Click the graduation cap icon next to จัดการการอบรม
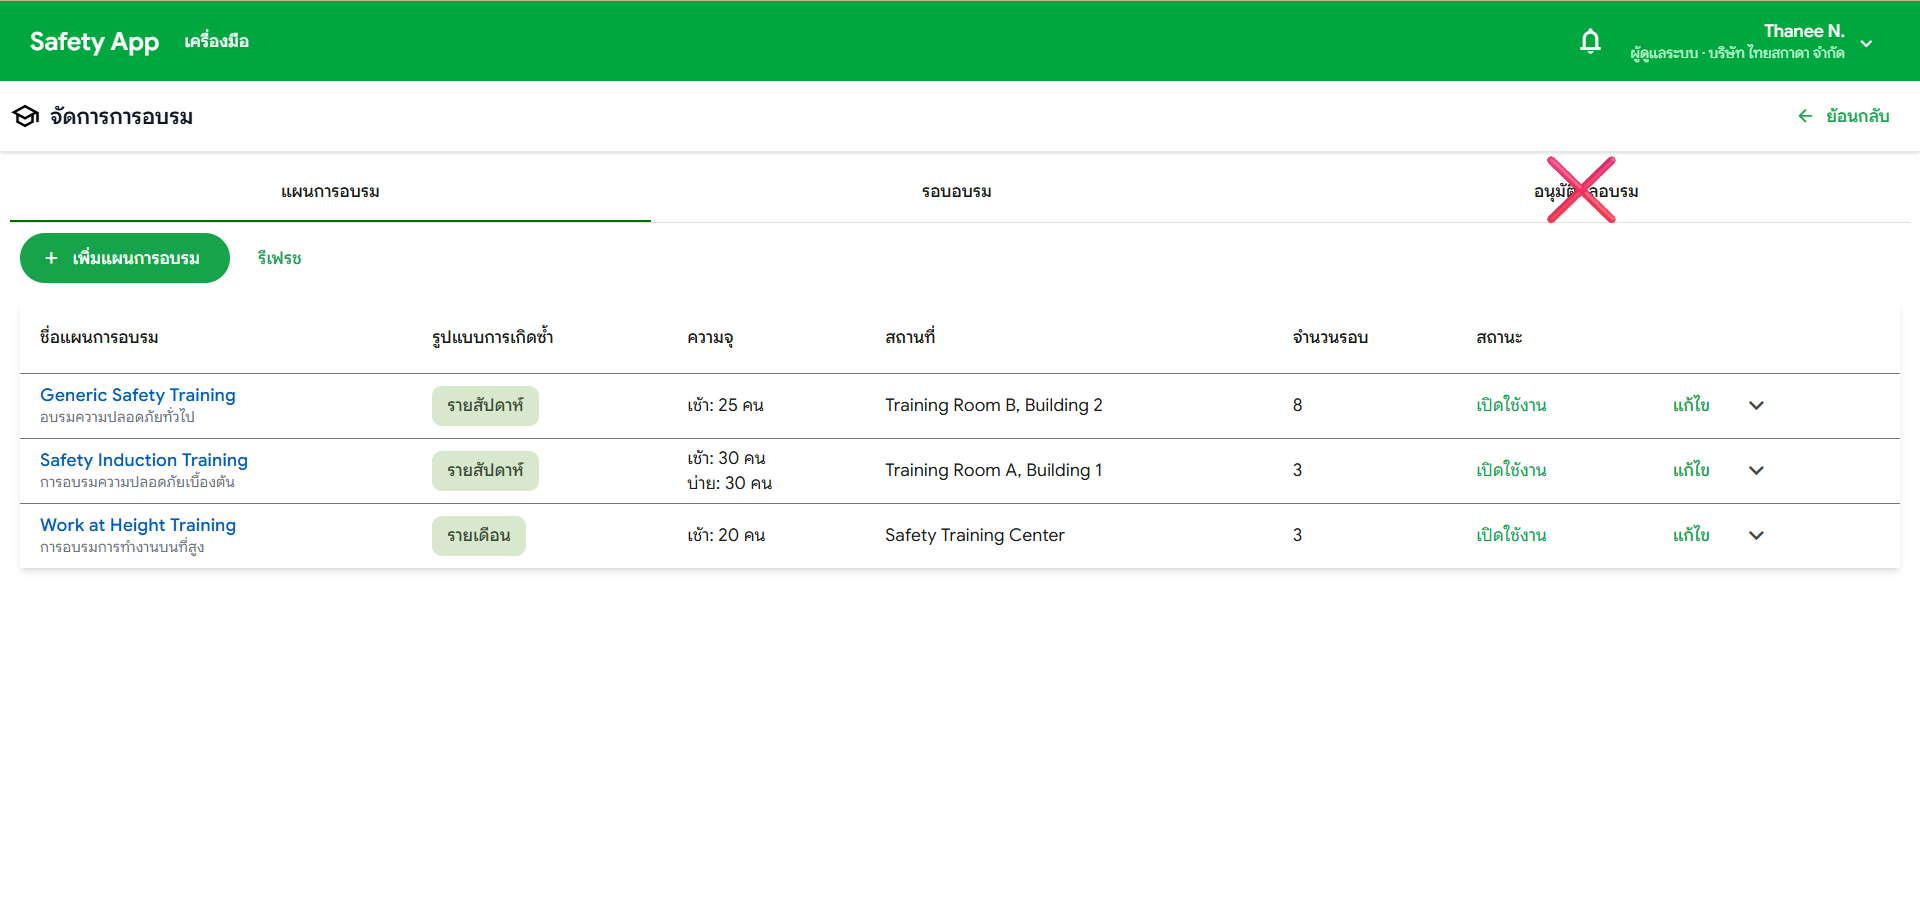The image size is (1920, 912). (26, 116)
